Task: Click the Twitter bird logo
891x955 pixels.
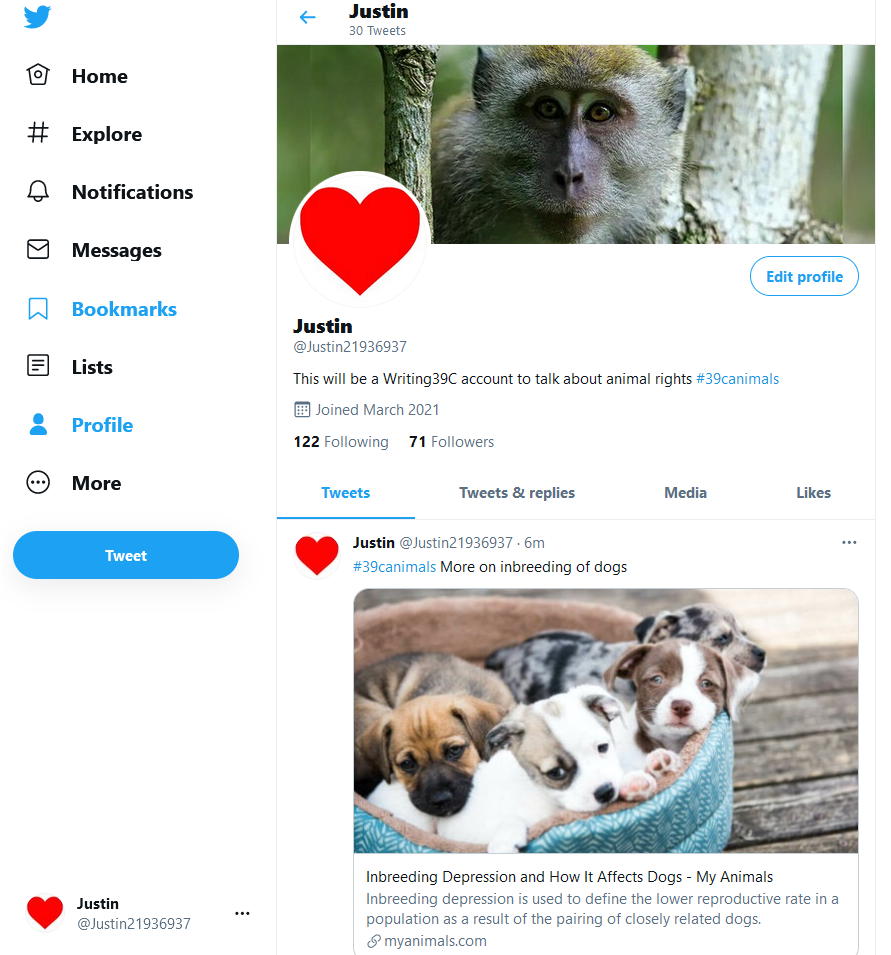Action: (x=37, y=16)
